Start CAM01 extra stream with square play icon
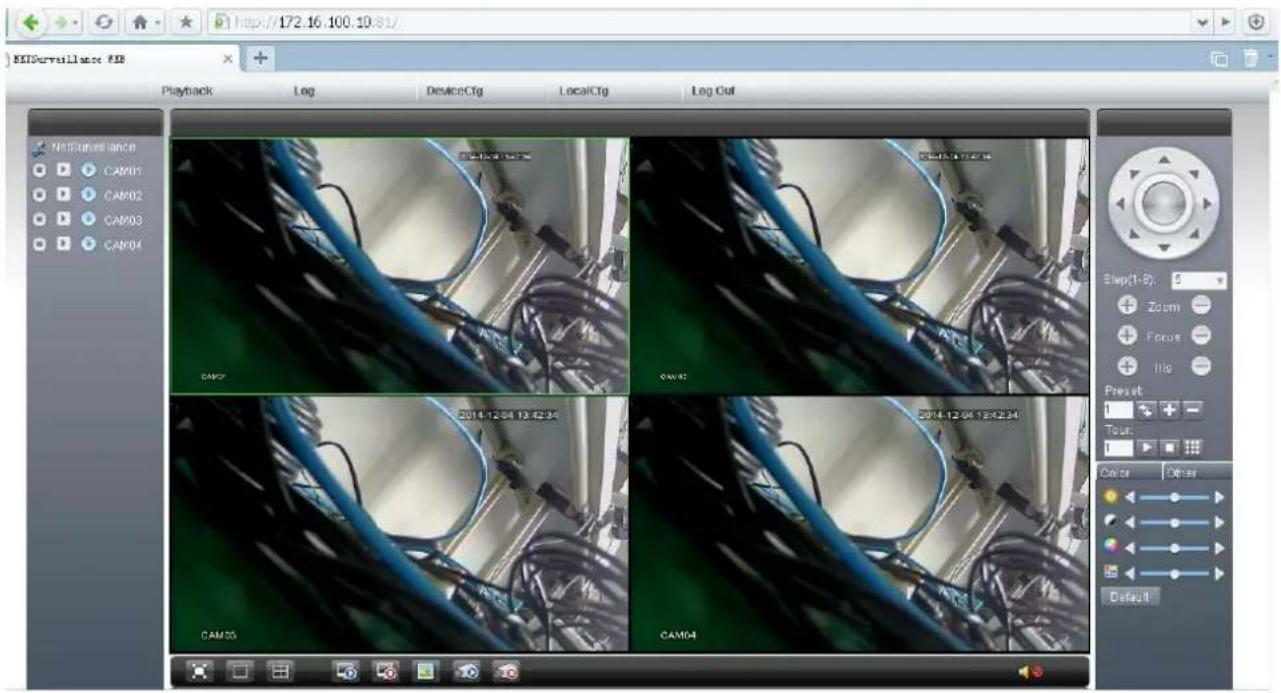Image resolution: width=1281 pixels, height=693 pixels. coord(64,170)
